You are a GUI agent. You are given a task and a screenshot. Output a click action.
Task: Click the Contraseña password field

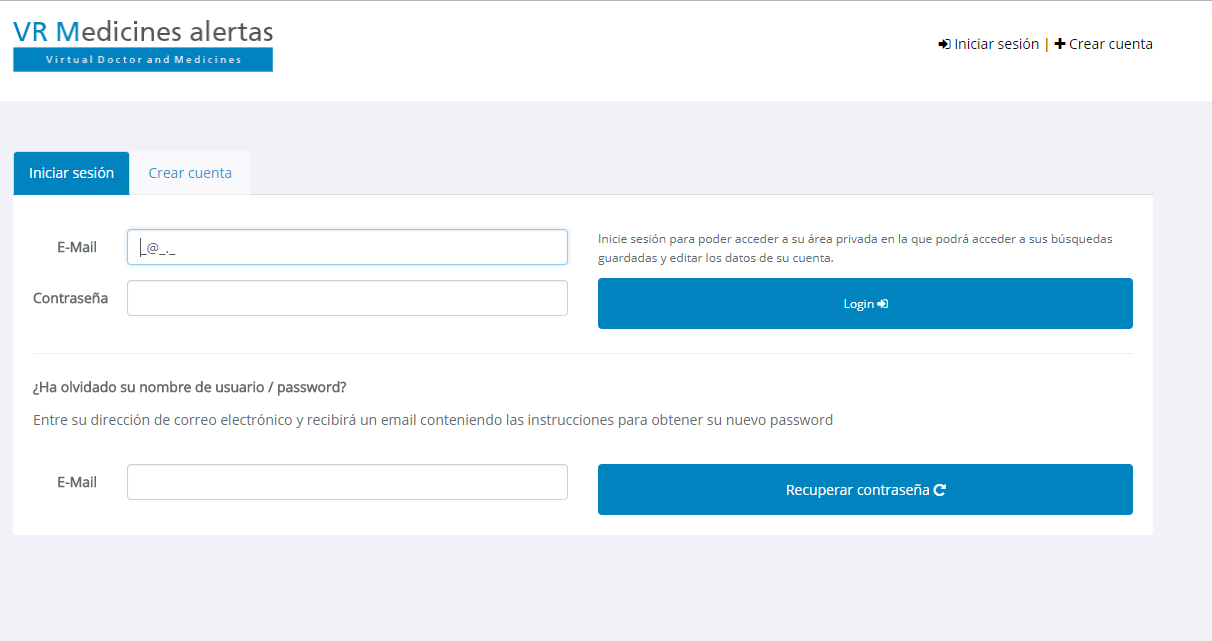(x=347, y=298)
